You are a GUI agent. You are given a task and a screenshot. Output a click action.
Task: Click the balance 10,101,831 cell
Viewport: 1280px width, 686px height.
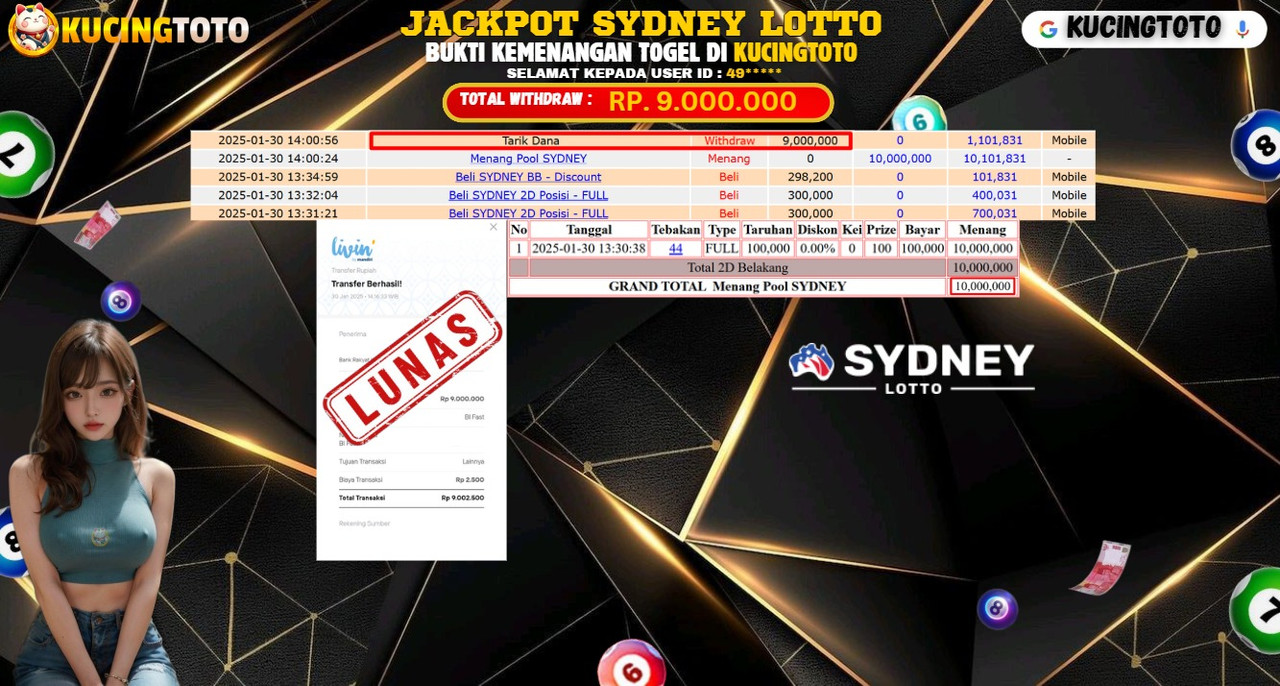click(x=995, y=159)
